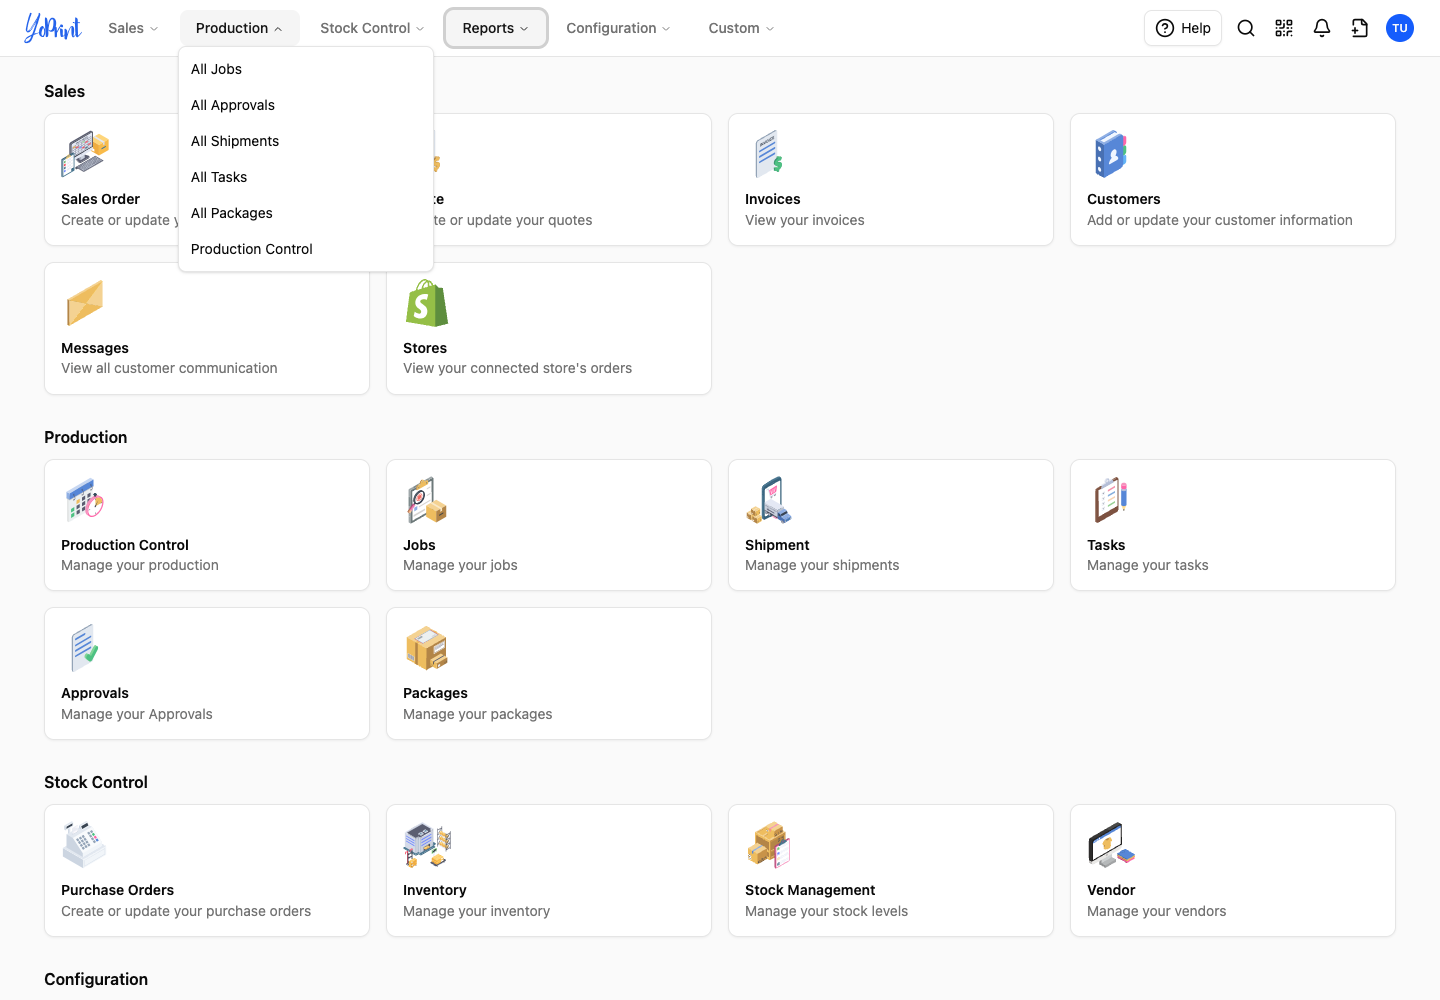Open the Shopify Stores icon
The width and height of the screenshot is (1440, 1000).
tap(427, 303)
